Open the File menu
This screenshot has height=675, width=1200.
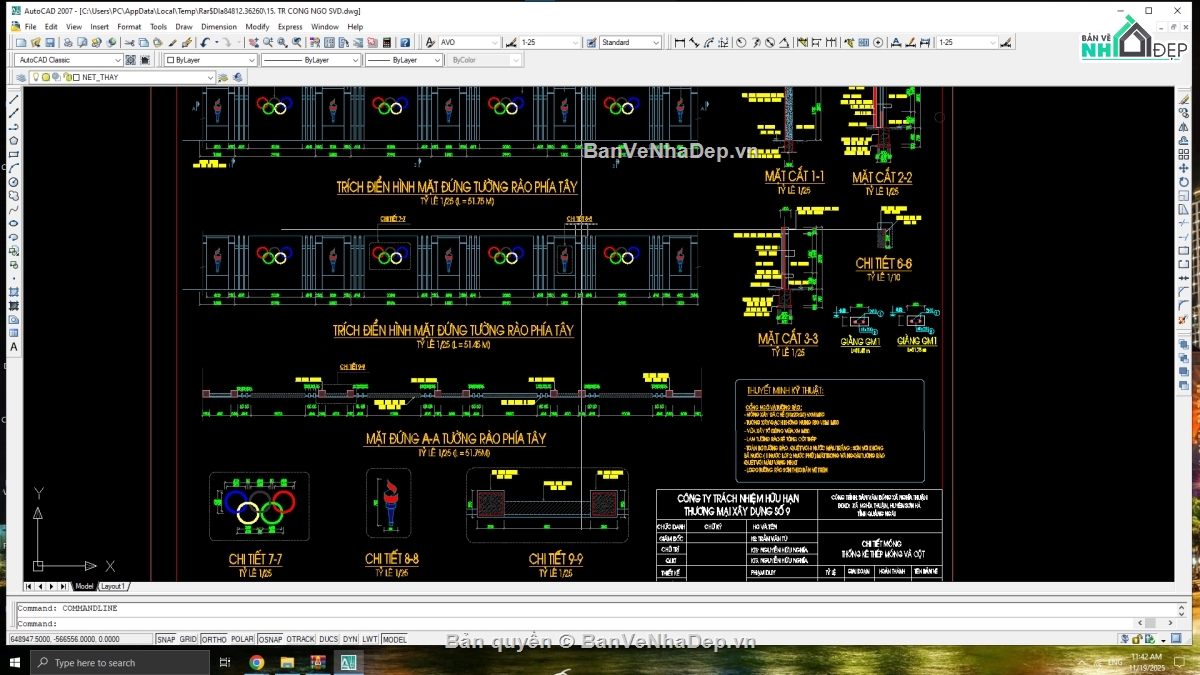[x=30, y=27]
